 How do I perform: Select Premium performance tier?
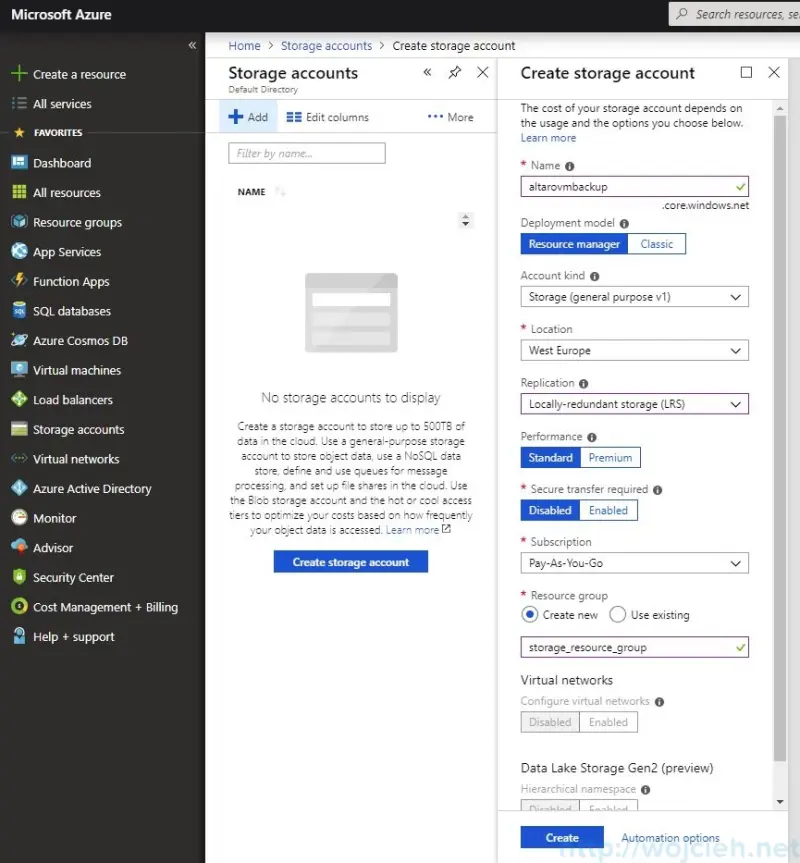pyautogui.click(x=610, y=457)
